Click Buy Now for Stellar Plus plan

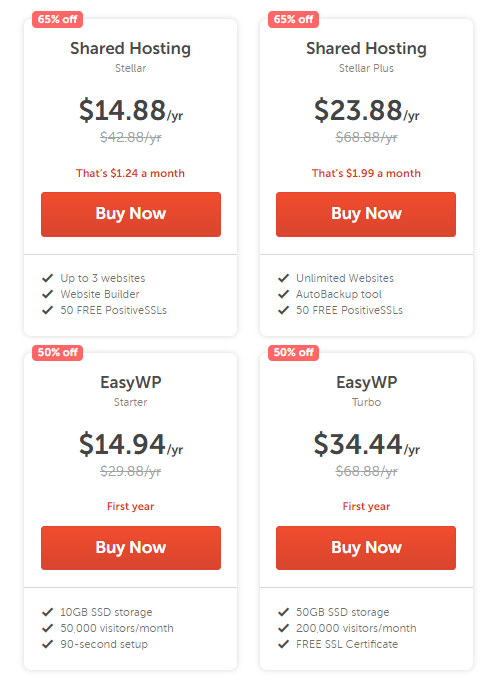(366, 214)
